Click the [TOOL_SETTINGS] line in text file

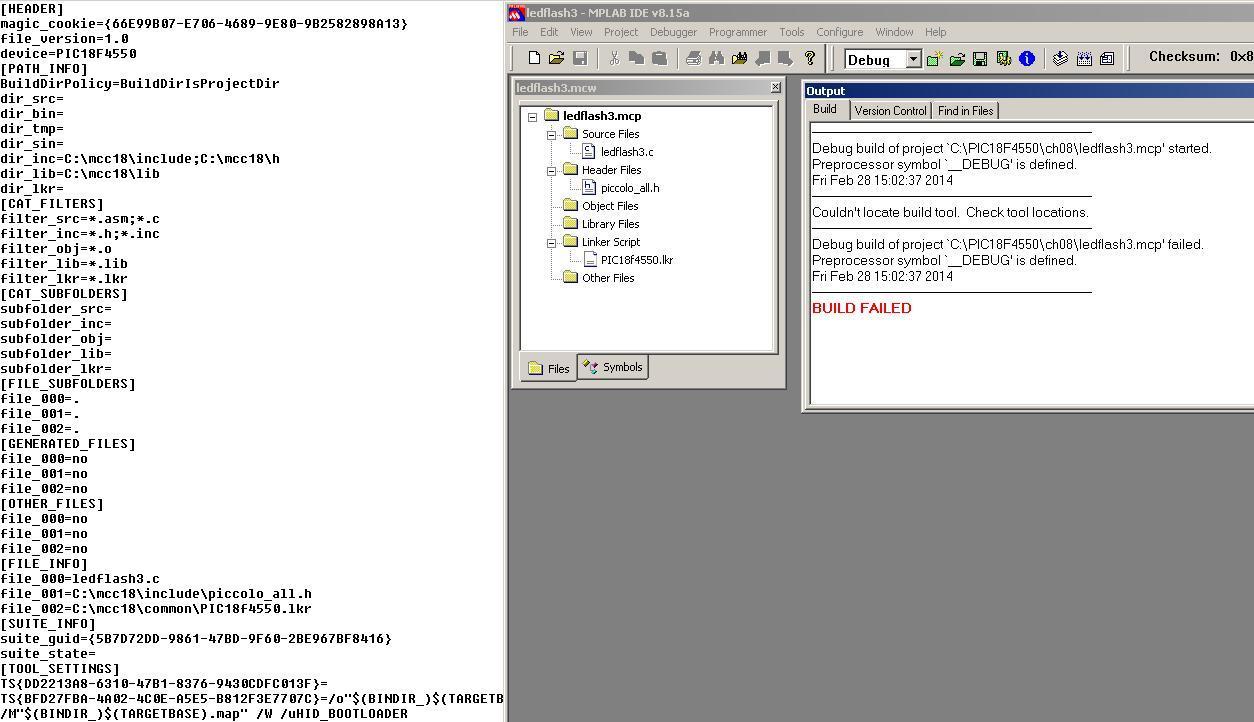(x=60, y=669)
